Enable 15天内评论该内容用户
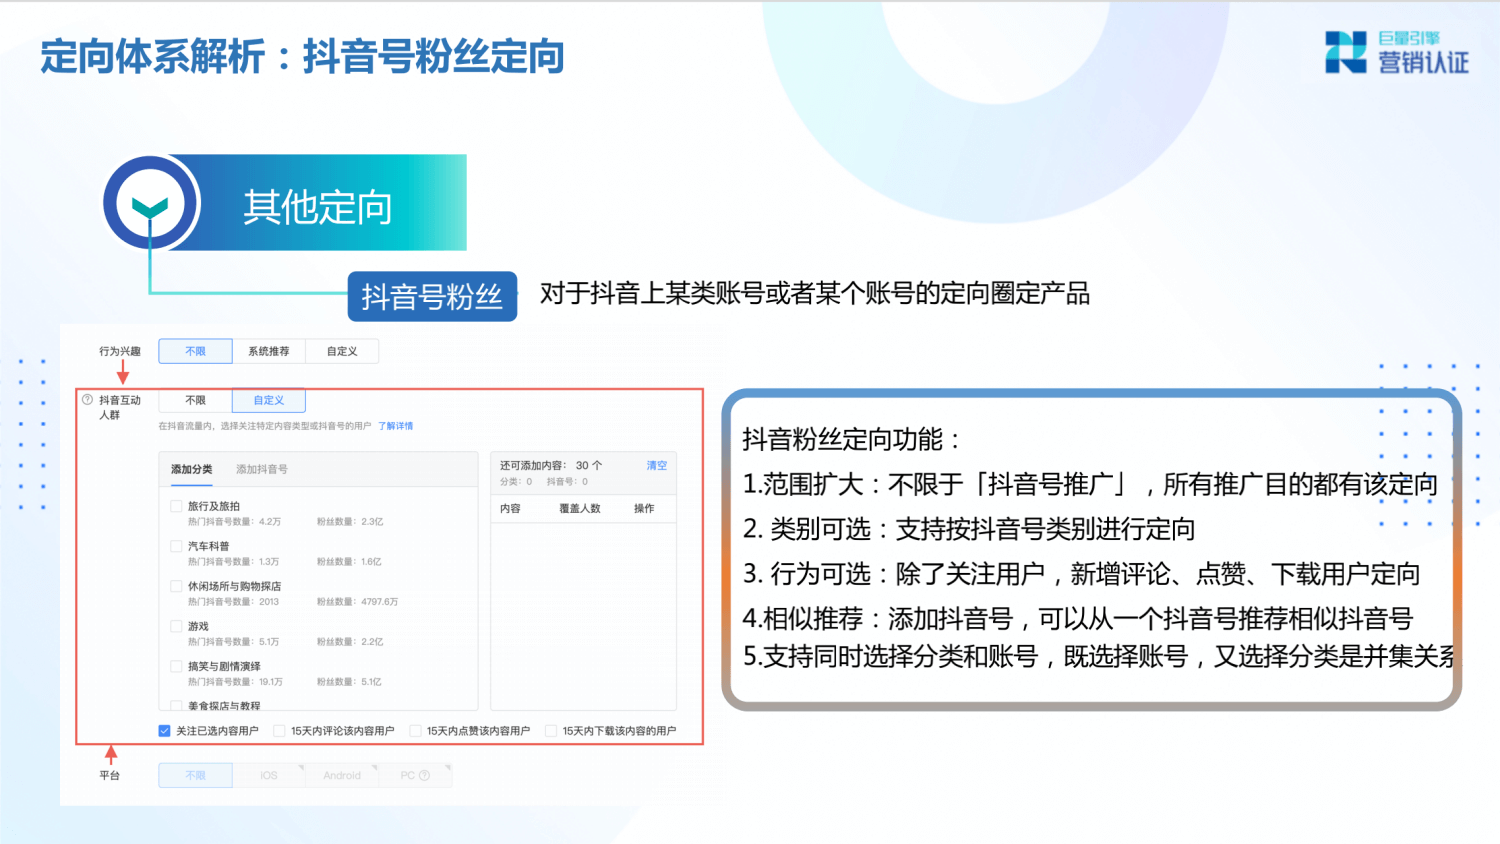The height and width of the screenshot is (844, 1500). click(x=279, y=731)
